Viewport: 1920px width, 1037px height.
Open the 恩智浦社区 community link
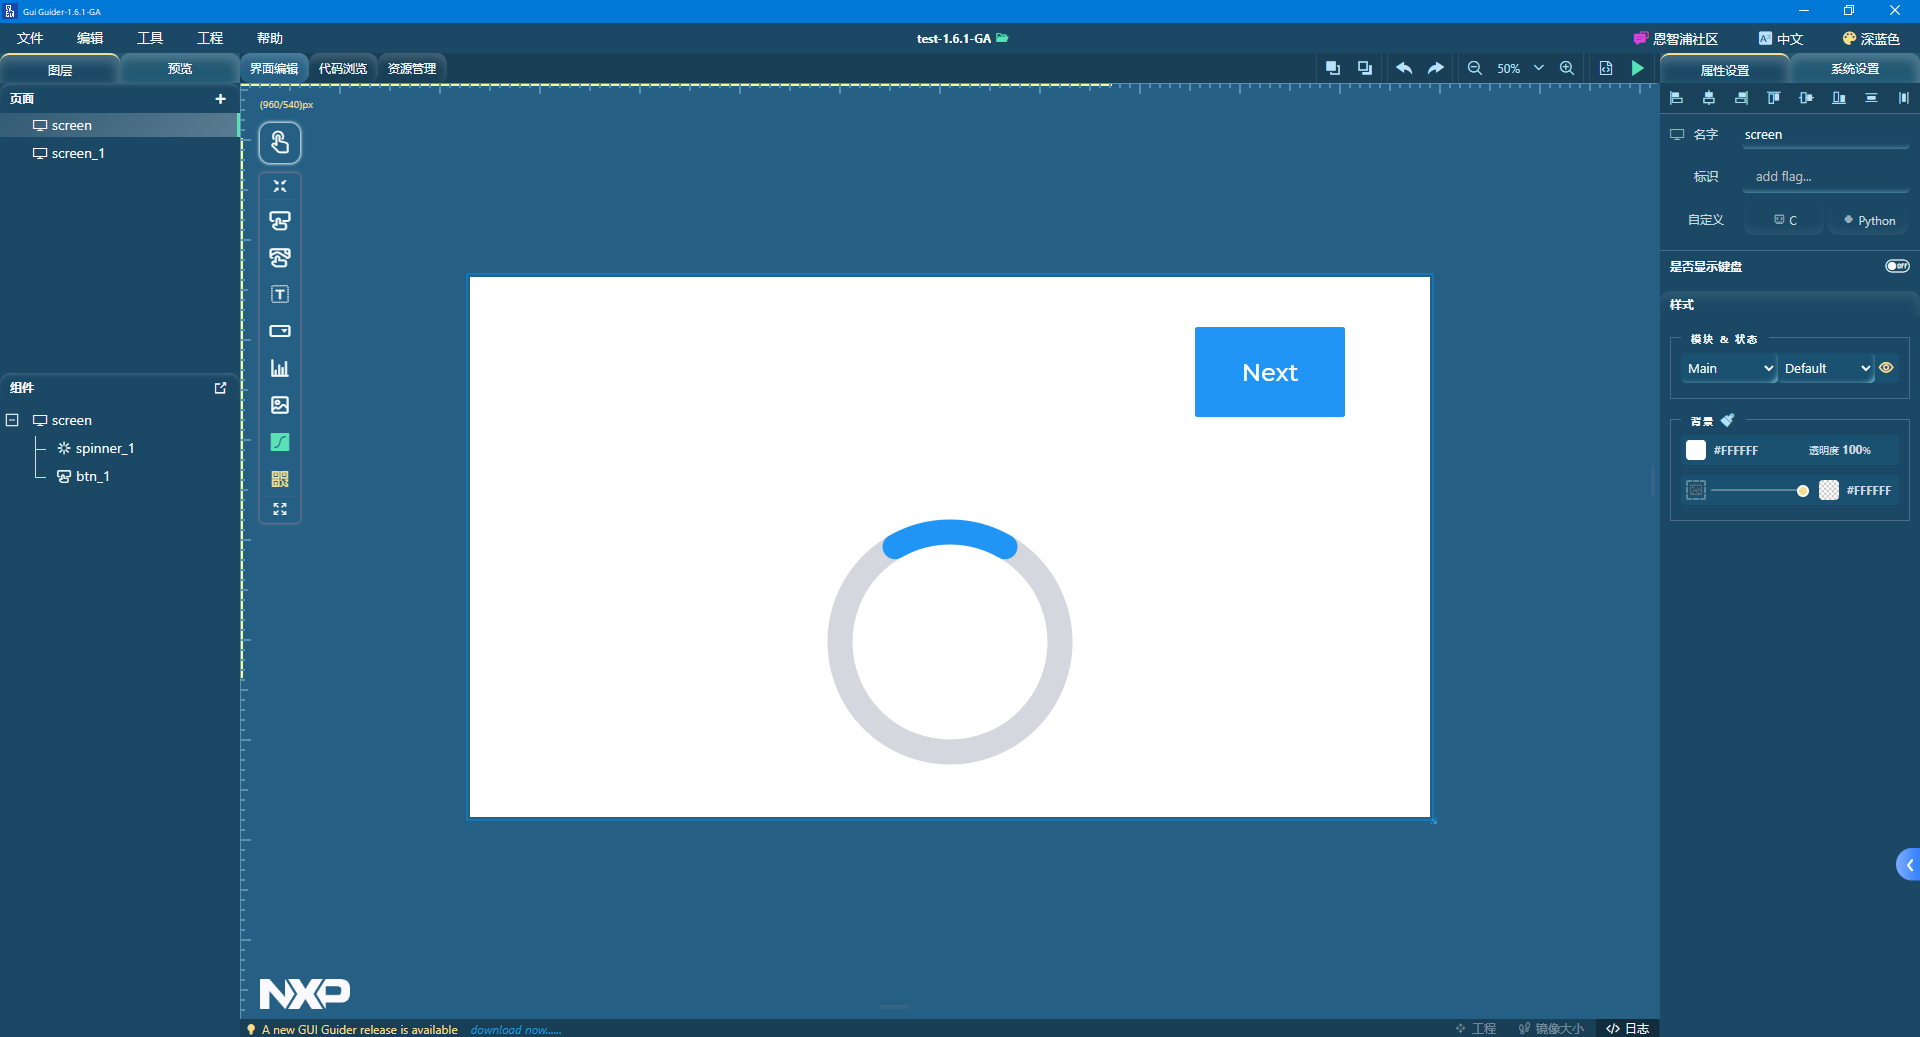[1676, 38]
